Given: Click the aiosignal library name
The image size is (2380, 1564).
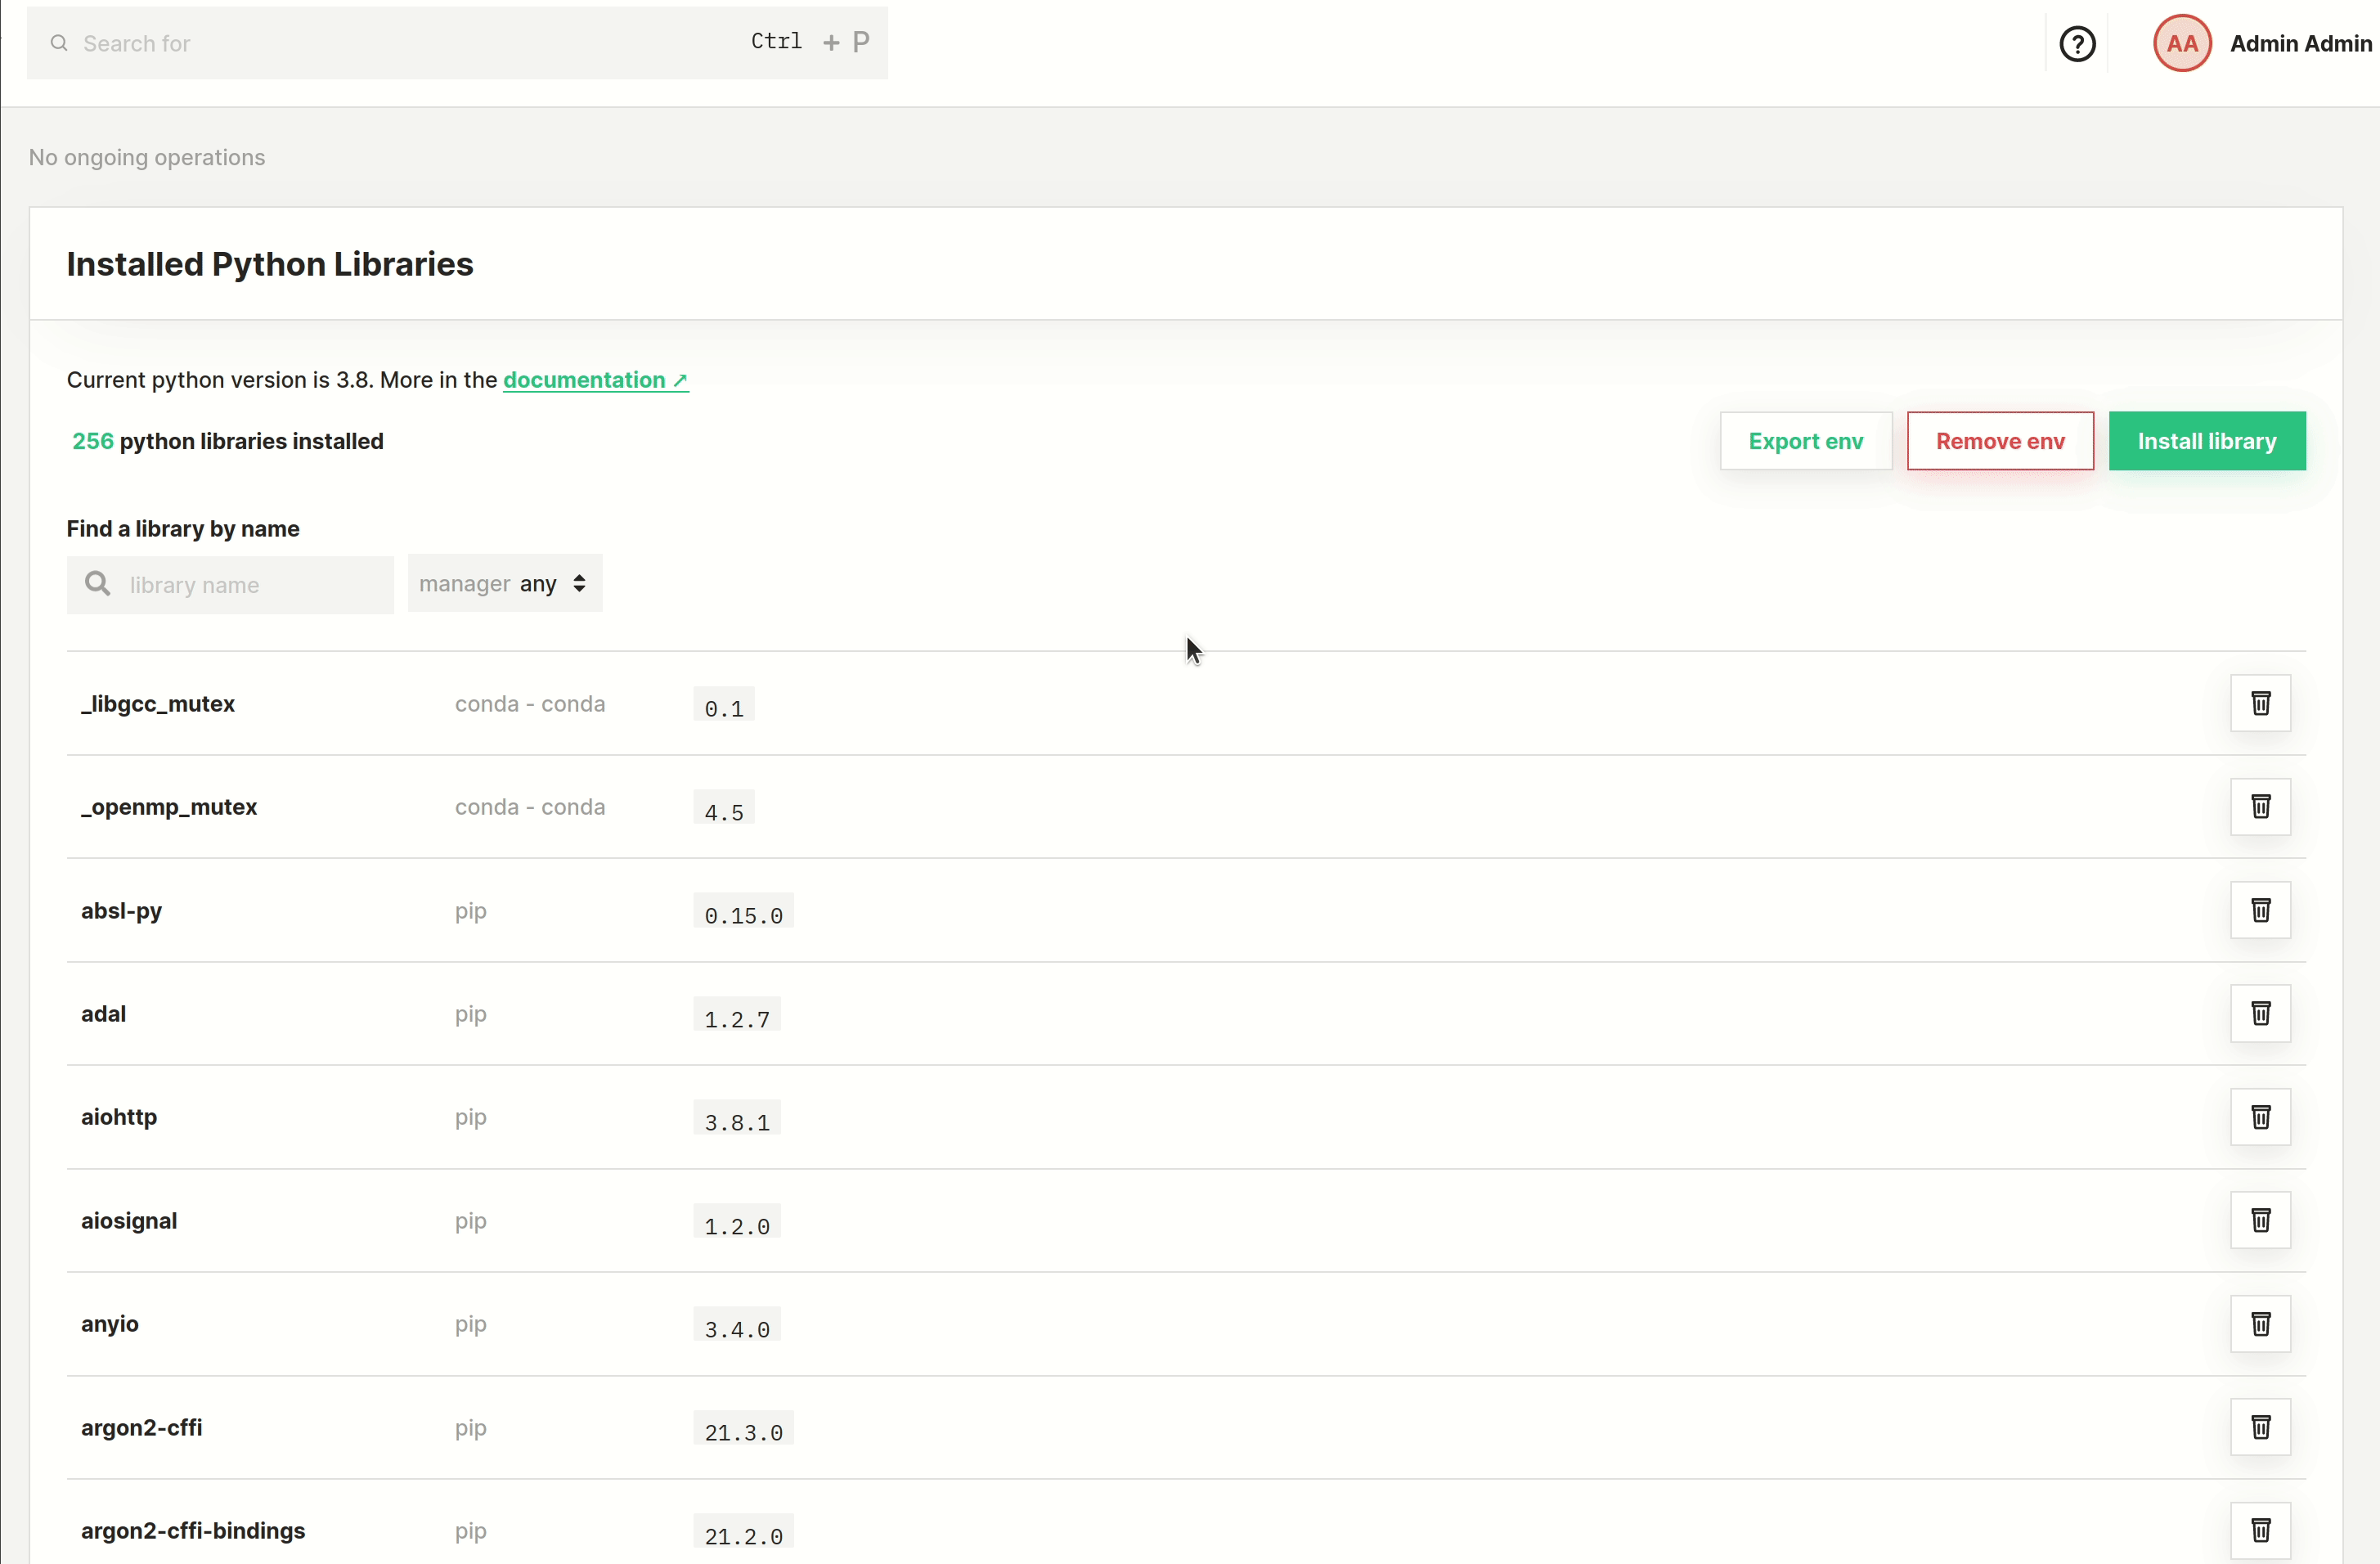Looking at the screenshot, I should click(x=129, y=1221).
